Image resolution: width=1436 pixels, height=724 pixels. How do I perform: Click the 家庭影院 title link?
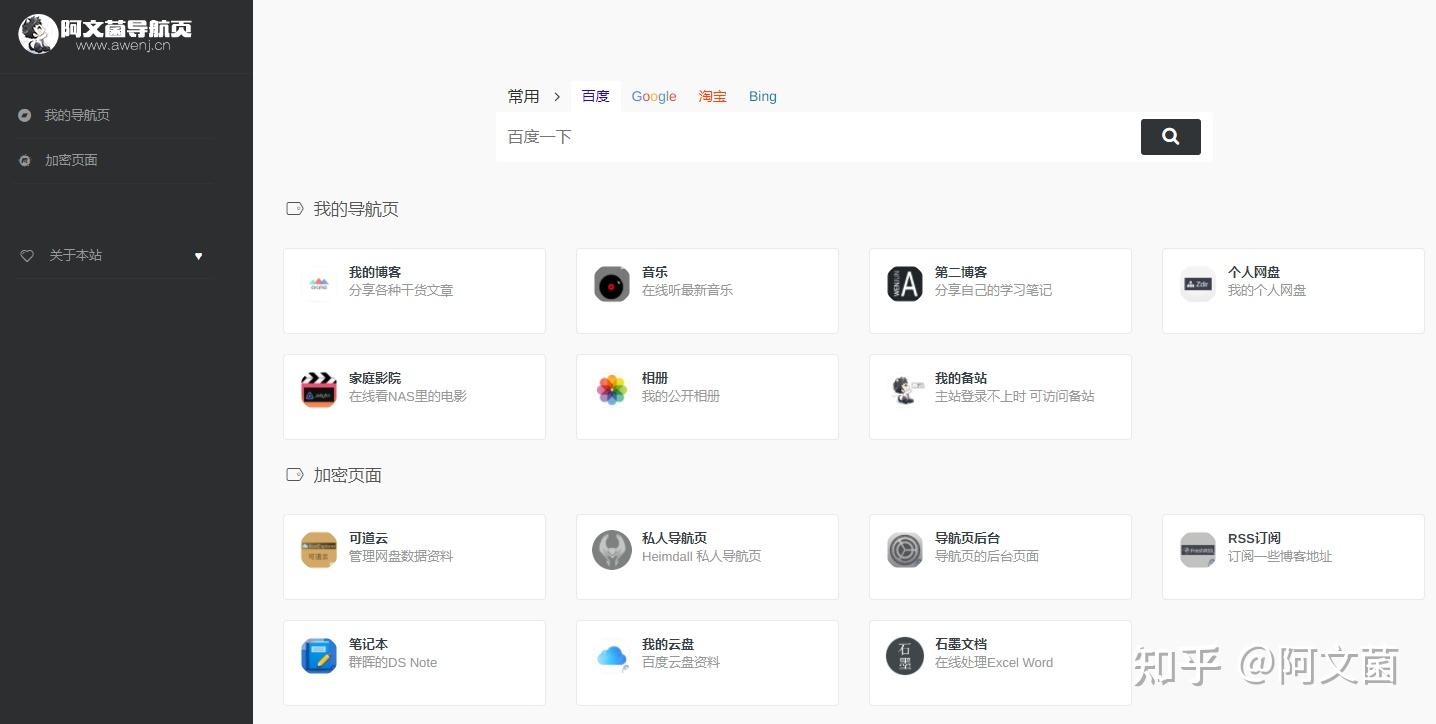point(375,378)
